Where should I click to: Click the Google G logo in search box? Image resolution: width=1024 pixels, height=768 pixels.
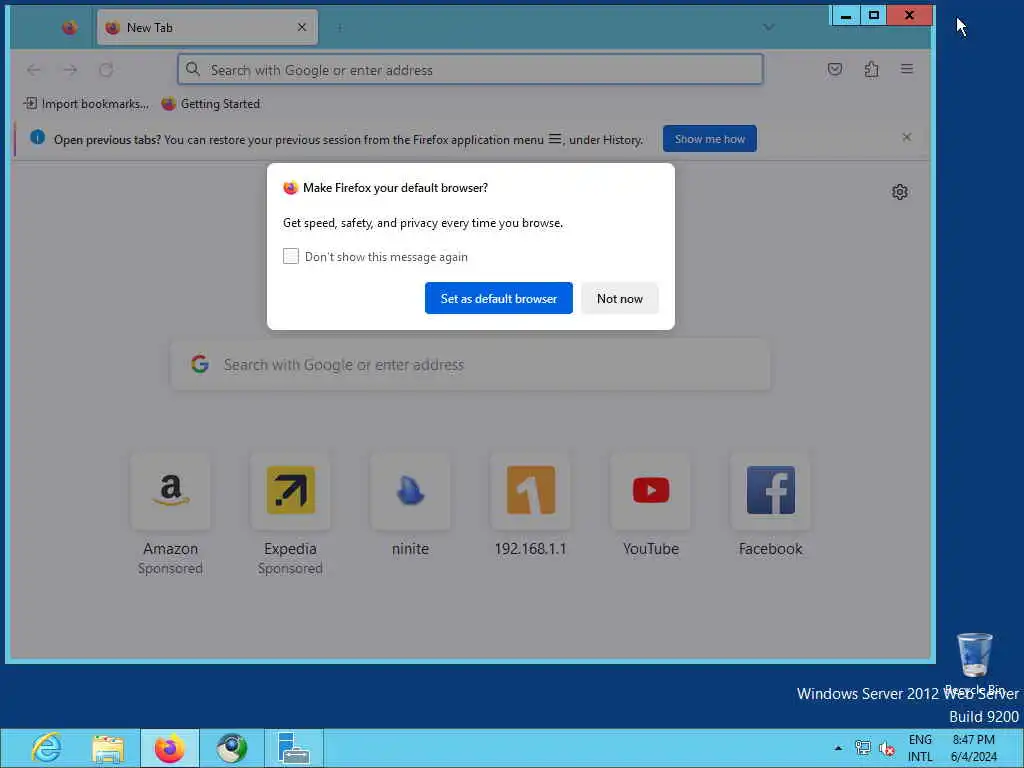point(200,364)
